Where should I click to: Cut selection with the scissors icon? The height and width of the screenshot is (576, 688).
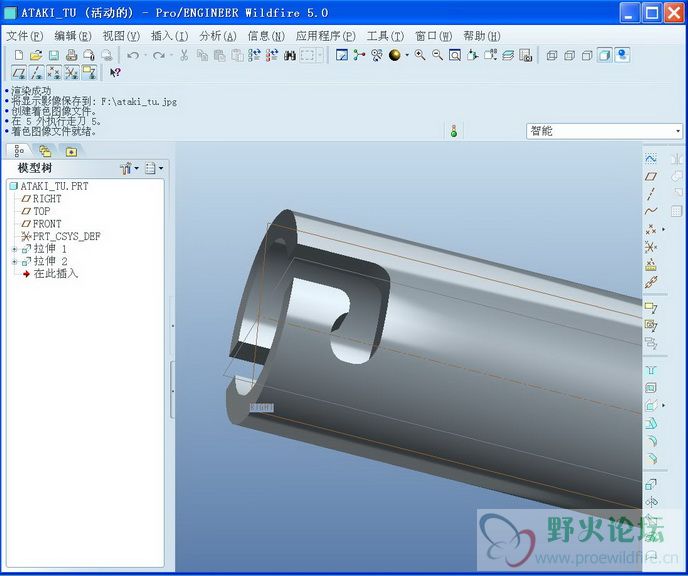pos(184,55)
